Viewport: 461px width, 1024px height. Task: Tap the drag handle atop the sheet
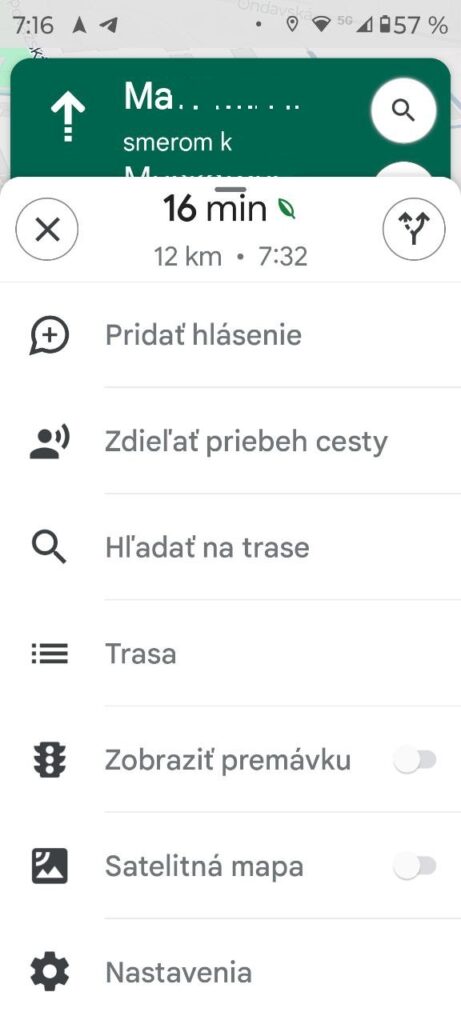[230, 189]
